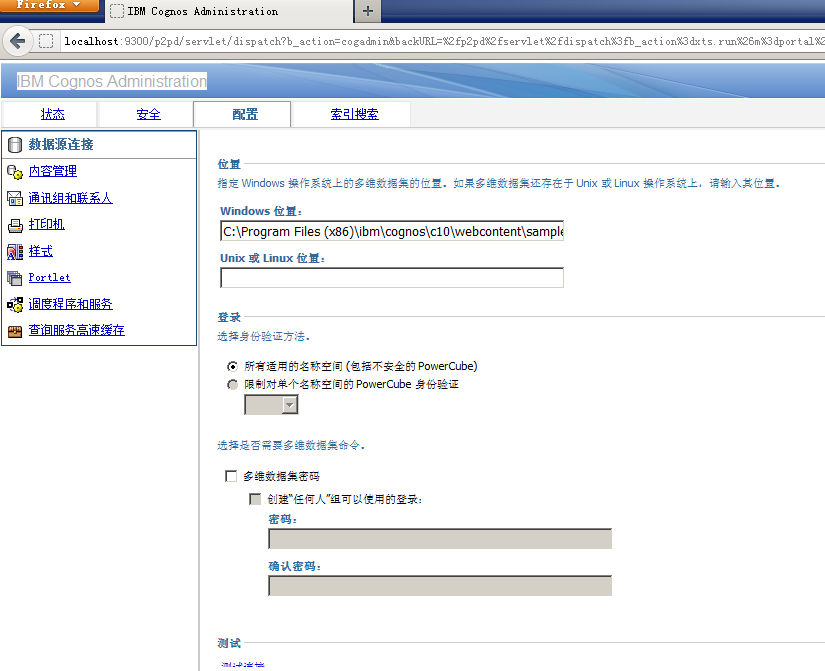Open the 内容管理 link
The width and height of the screenshot is (825, 671).
[x=53, y=171]
